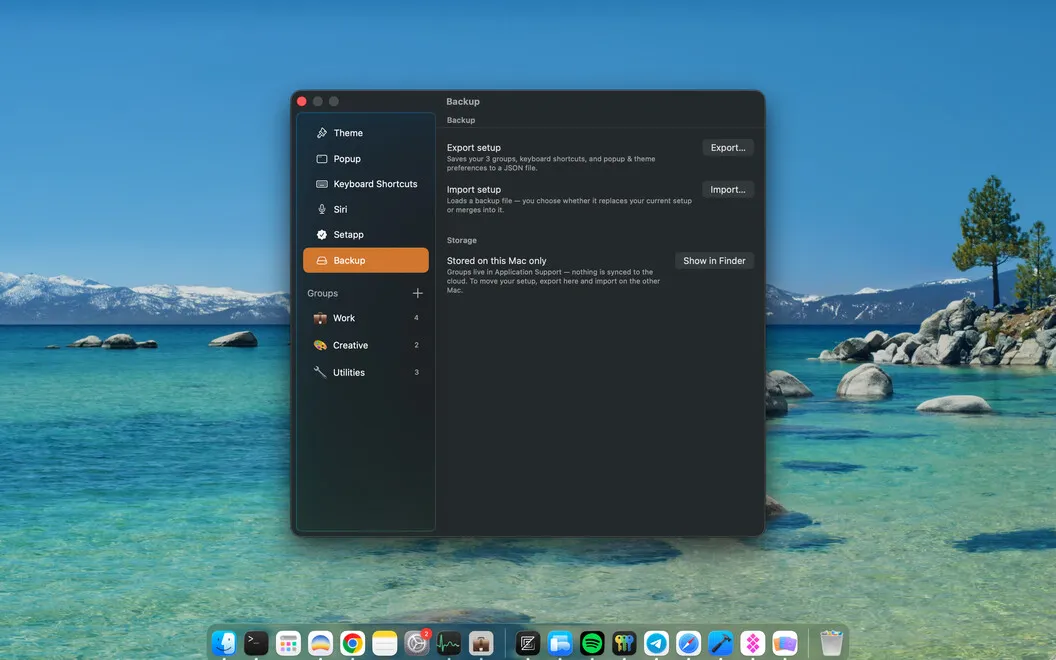
Task: Open the Theme settings pane
Action: click(x=366, y=133)
